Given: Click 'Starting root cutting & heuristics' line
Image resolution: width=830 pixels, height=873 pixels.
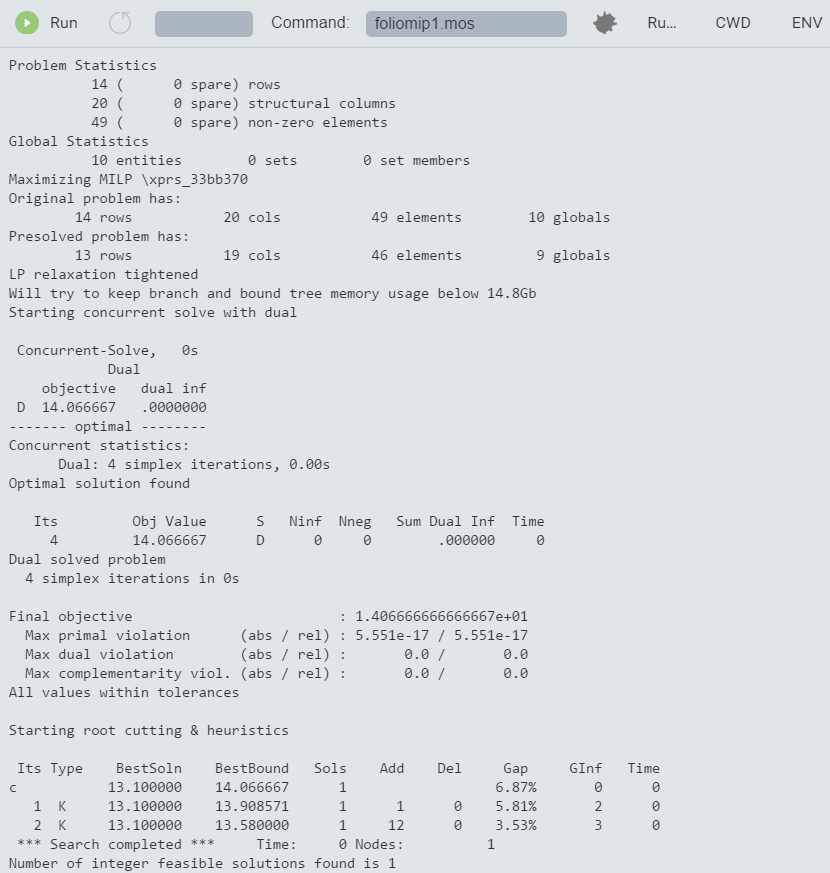Looking at the screenshot, I should (149, 730).
